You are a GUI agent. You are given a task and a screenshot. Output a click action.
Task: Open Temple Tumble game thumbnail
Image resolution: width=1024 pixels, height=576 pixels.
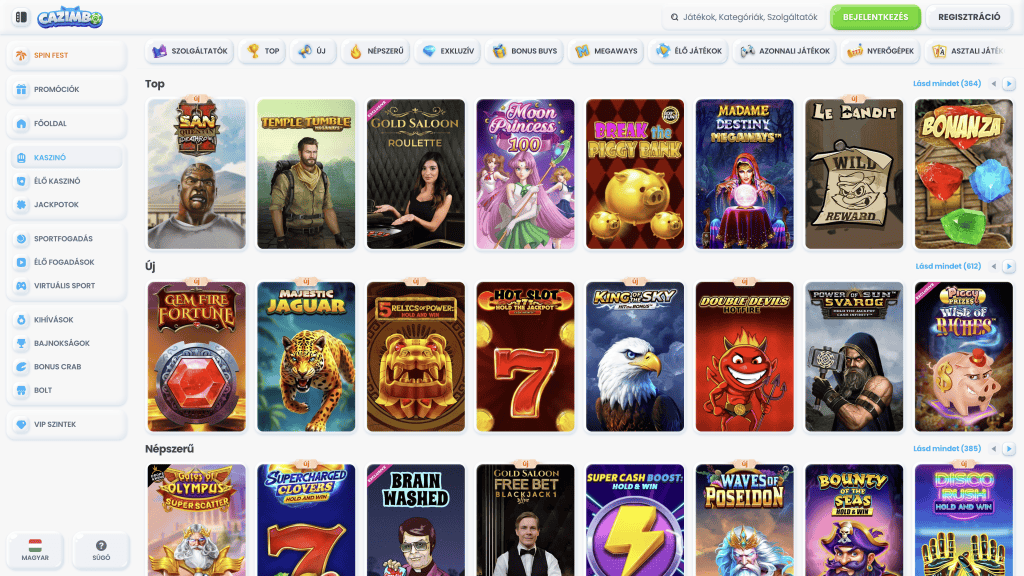point(306,174)
